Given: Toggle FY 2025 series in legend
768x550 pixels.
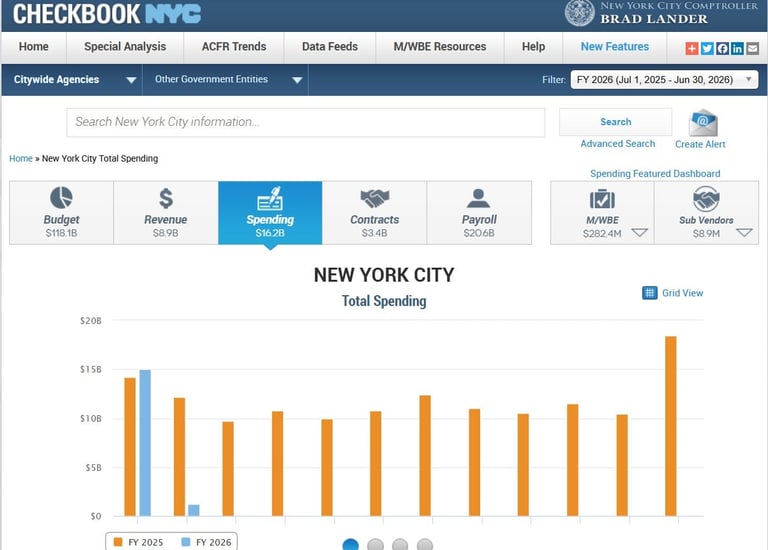Looking at the screenshot, I should (139, 542).
